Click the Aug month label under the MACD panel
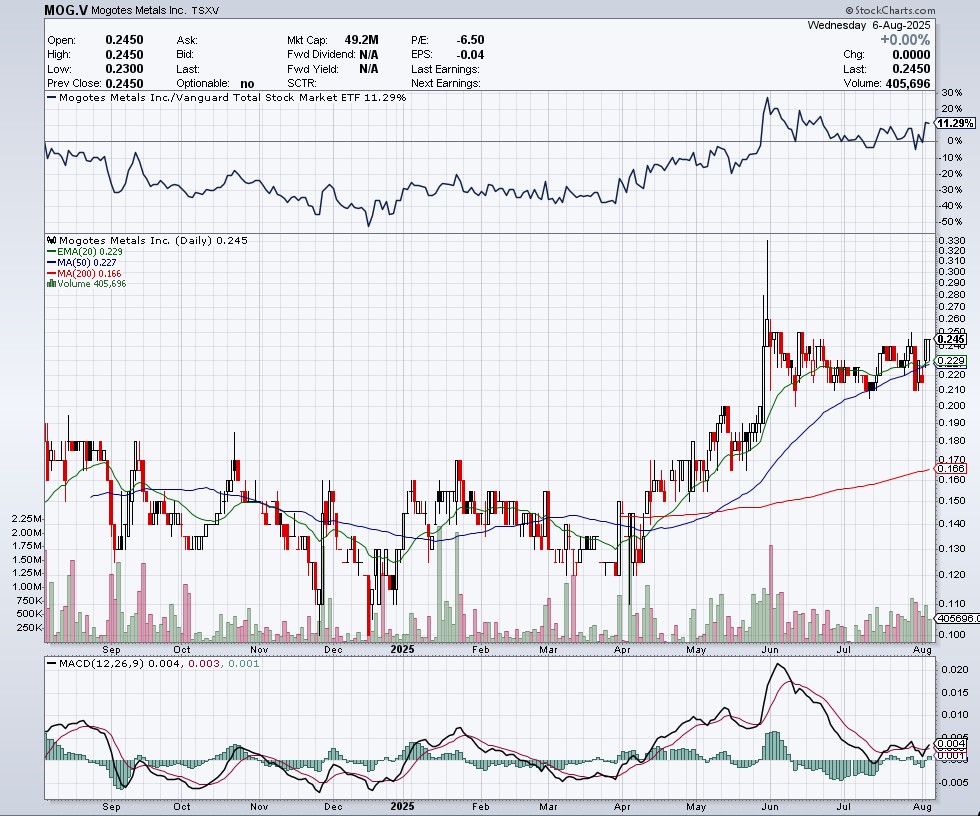Viewport: 980px width, 816px height. (x=922, y=807)
